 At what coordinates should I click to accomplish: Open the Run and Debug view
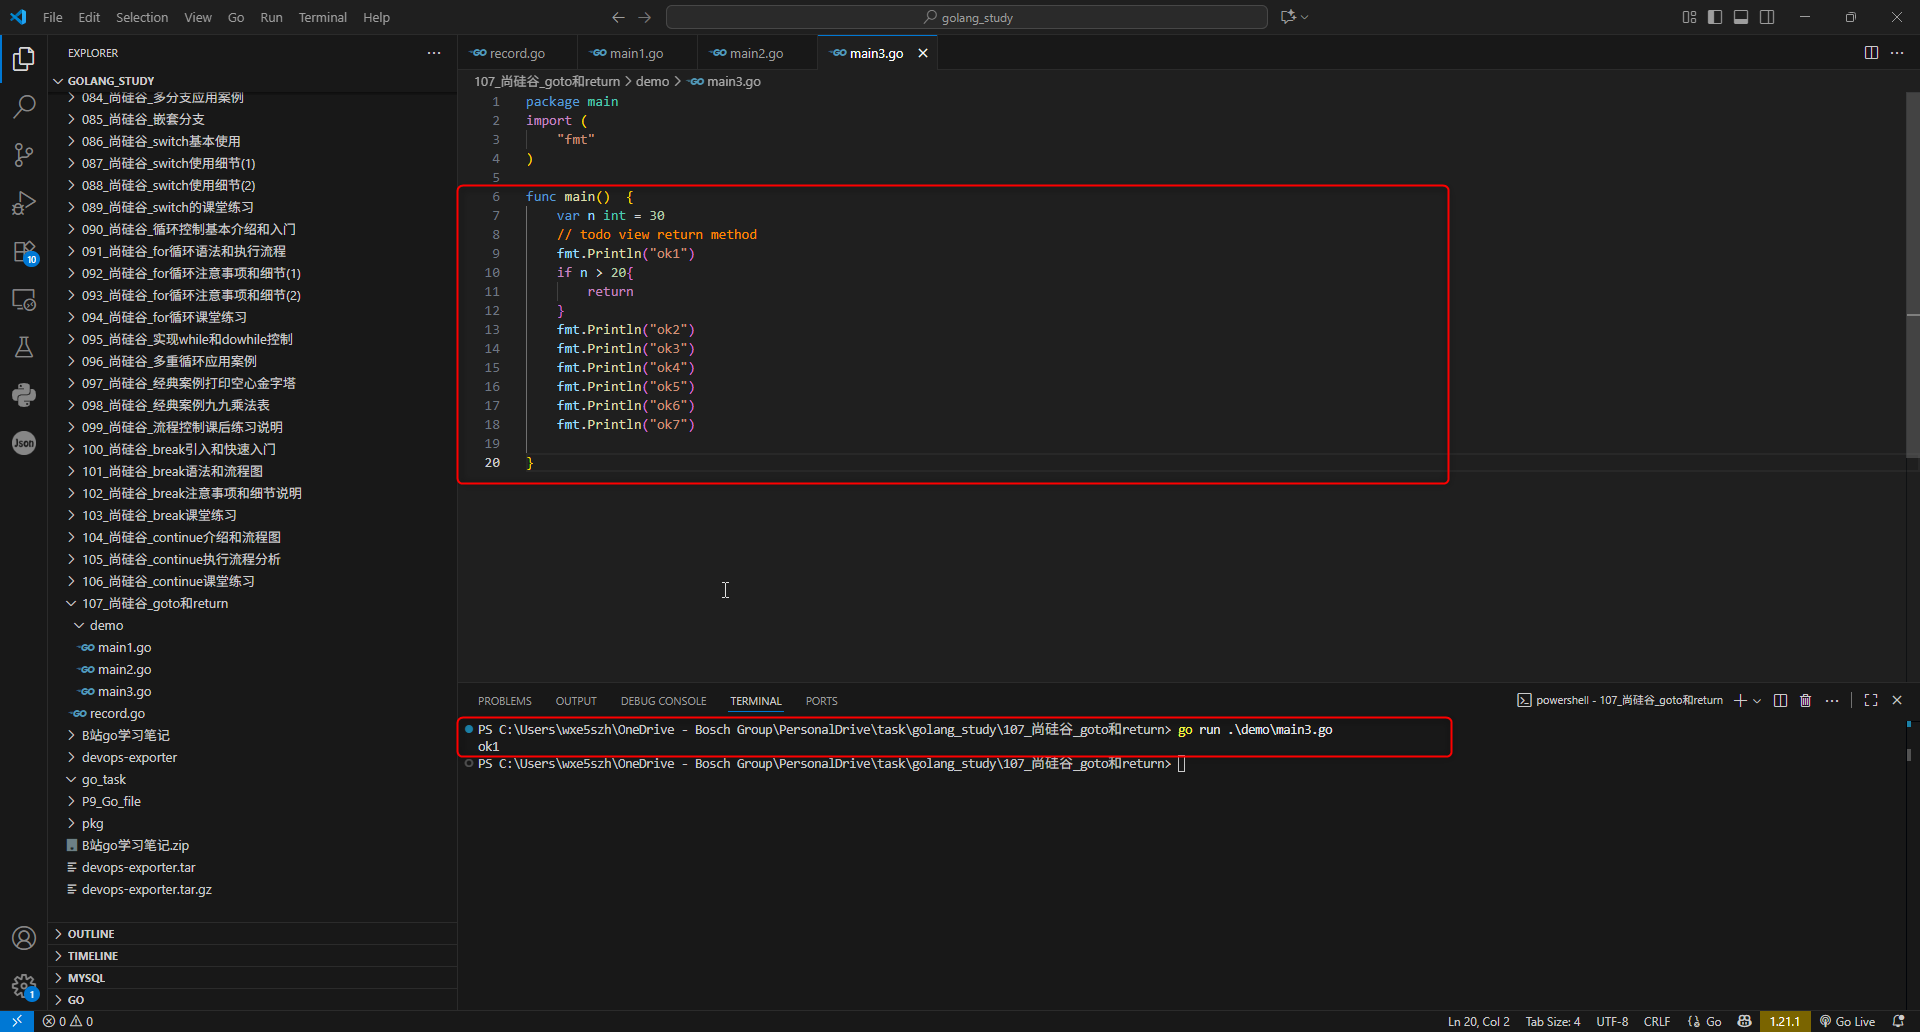click(24, 203)
